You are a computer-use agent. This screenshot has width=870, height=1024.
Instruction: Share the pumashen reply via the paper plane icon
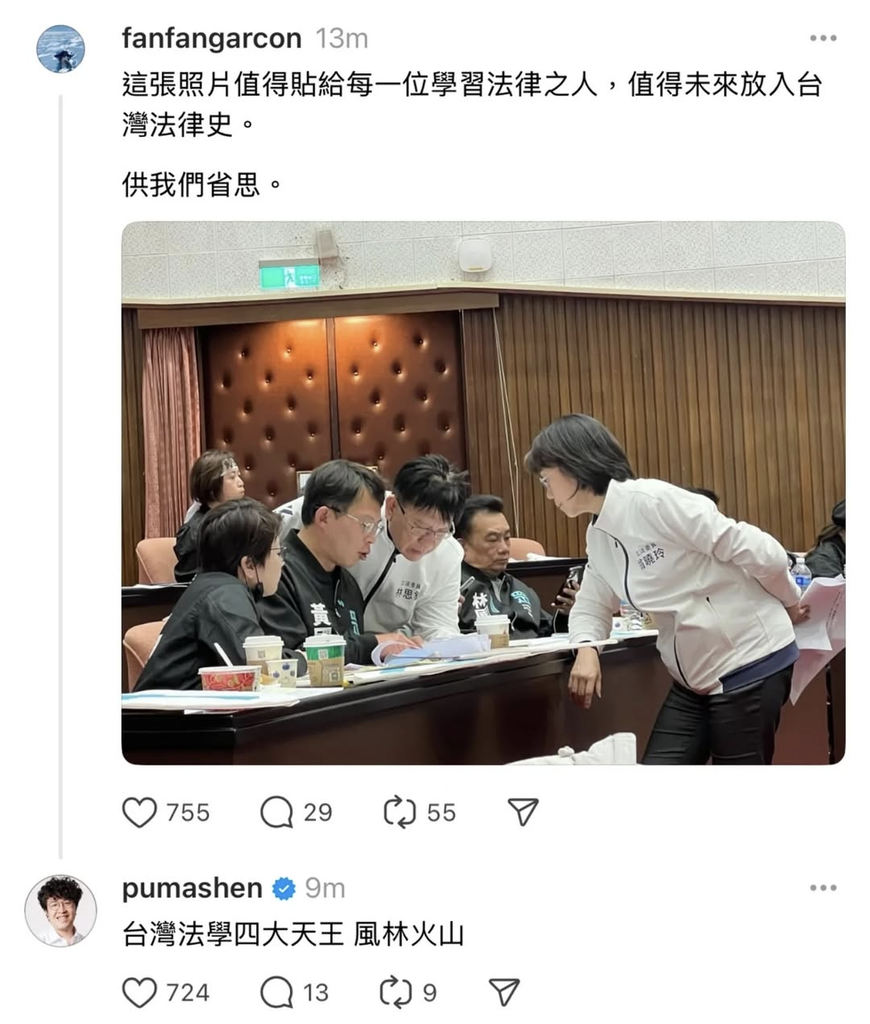tap(504, 992)
